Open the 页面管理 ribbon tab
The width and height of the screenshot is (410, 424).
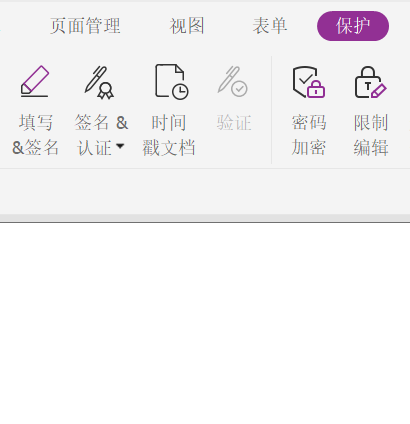click(85, 26)
